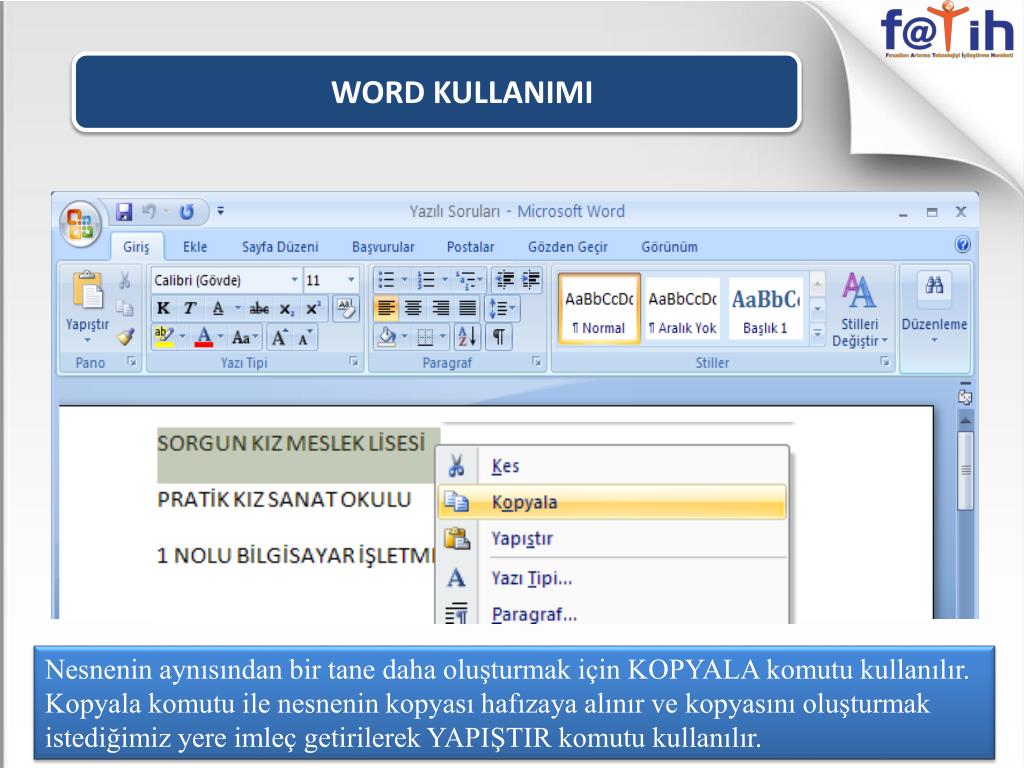This screenshot has width=1024, height=768.
Task: Save document via quick access toolbar
Action: pyautogui.click(x=124, y=212)
